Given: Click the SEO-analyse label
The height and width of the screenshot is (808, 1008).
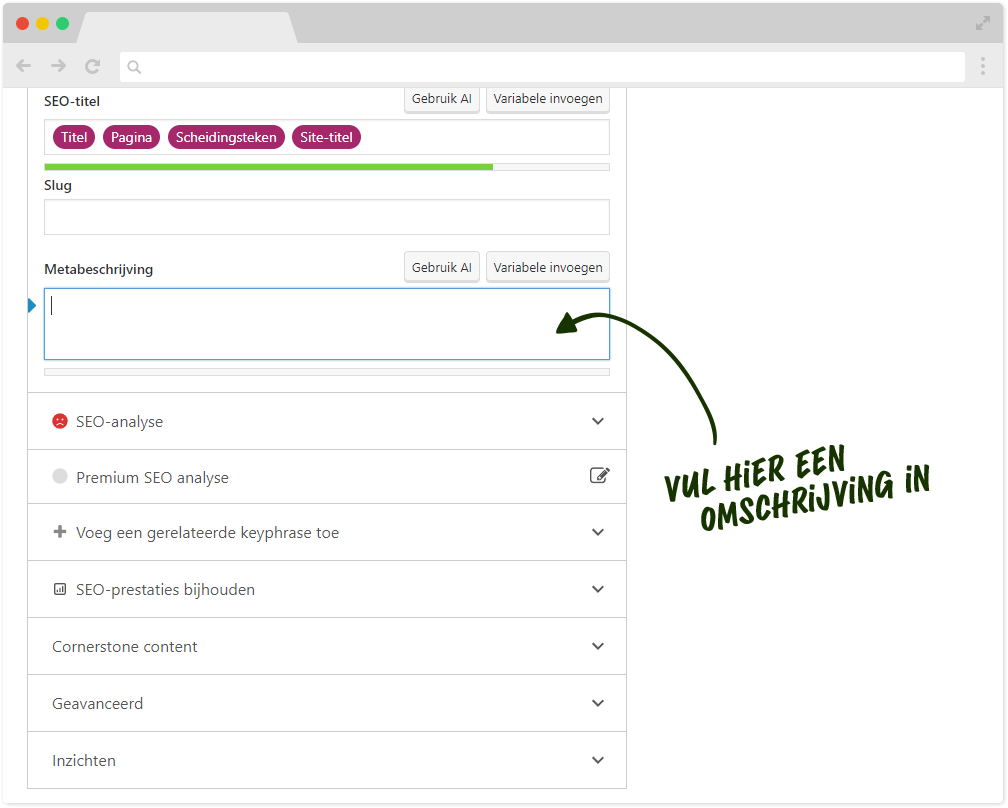Looking at the screenshot, I should (120, 422).
